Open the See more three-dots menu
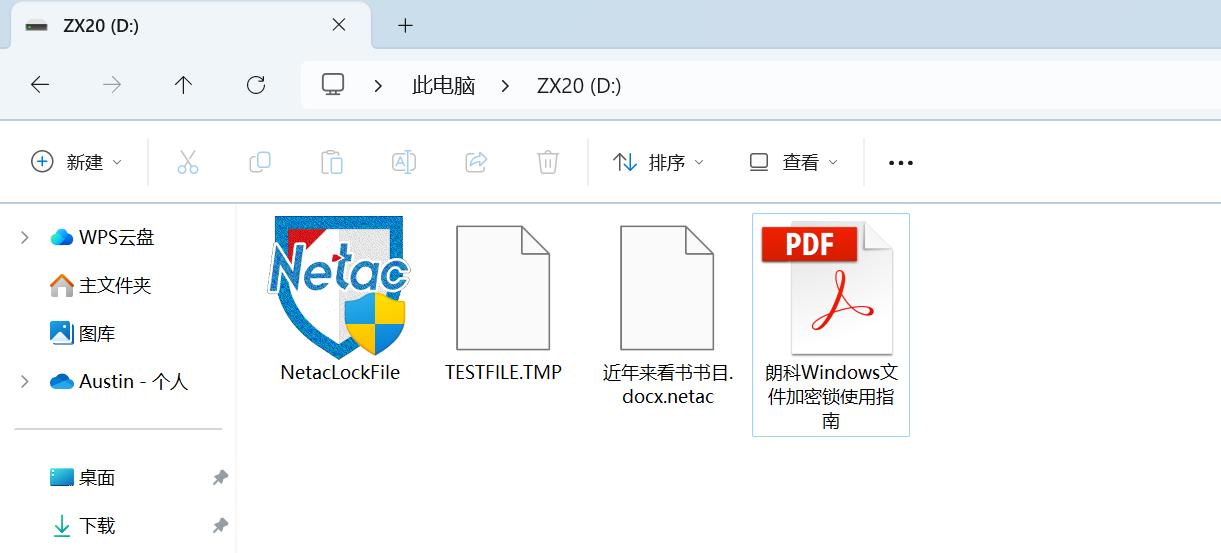 tap(901, 163)
